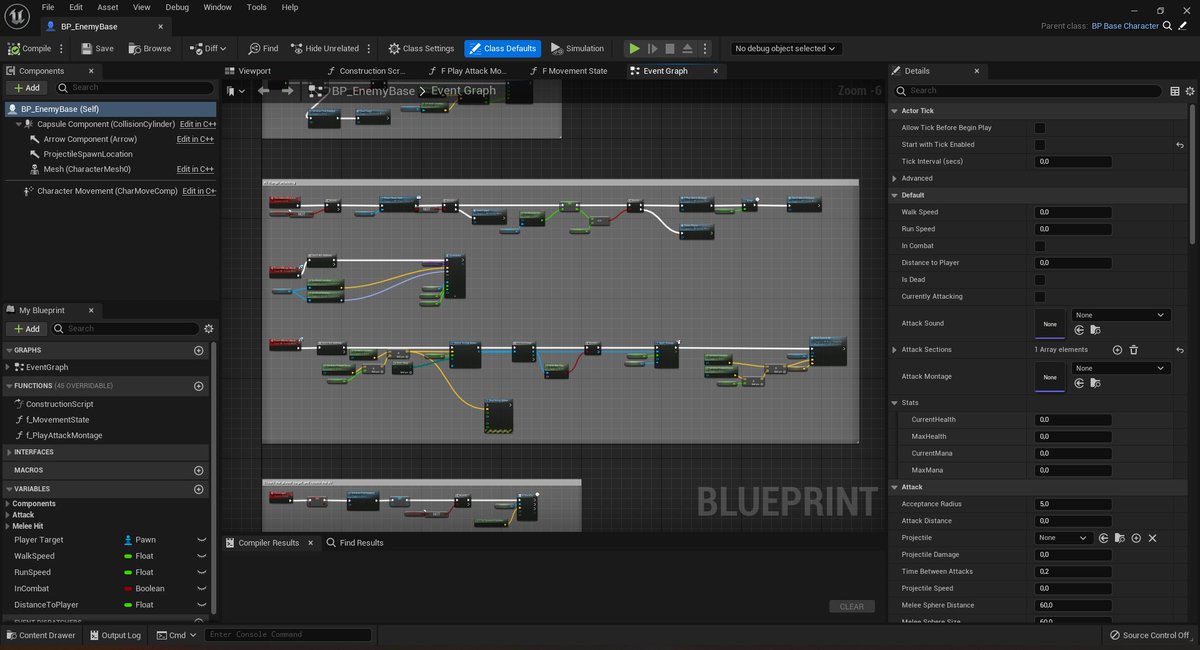
Task: Toggle Start with Tick Enabled checkbox
Action: [x=1040, y=145]
